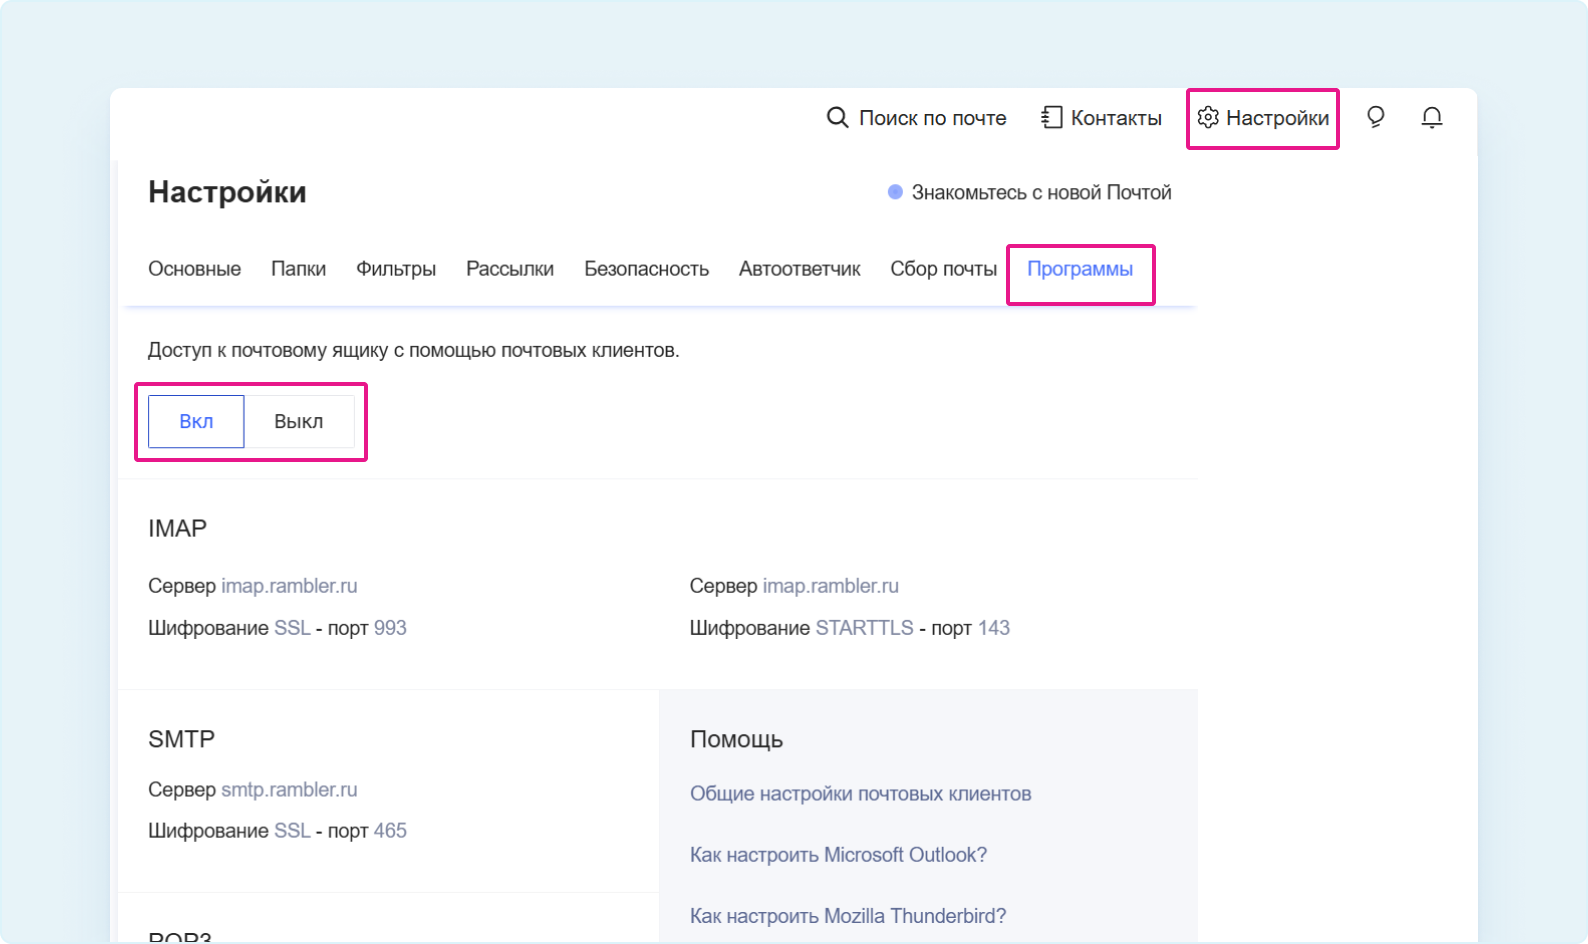Open Общие настройки почтовых клиентов link

click(860, 794)
